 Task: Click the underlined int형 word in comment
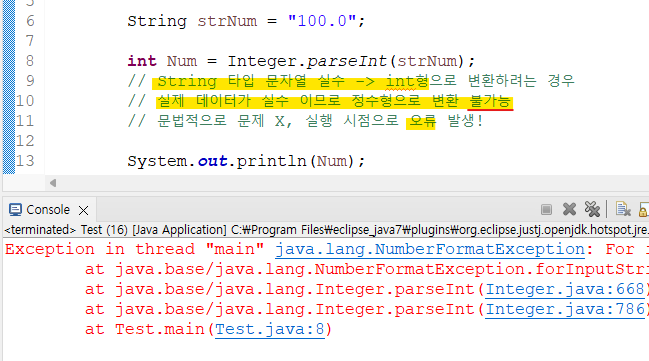pos(407,81)
